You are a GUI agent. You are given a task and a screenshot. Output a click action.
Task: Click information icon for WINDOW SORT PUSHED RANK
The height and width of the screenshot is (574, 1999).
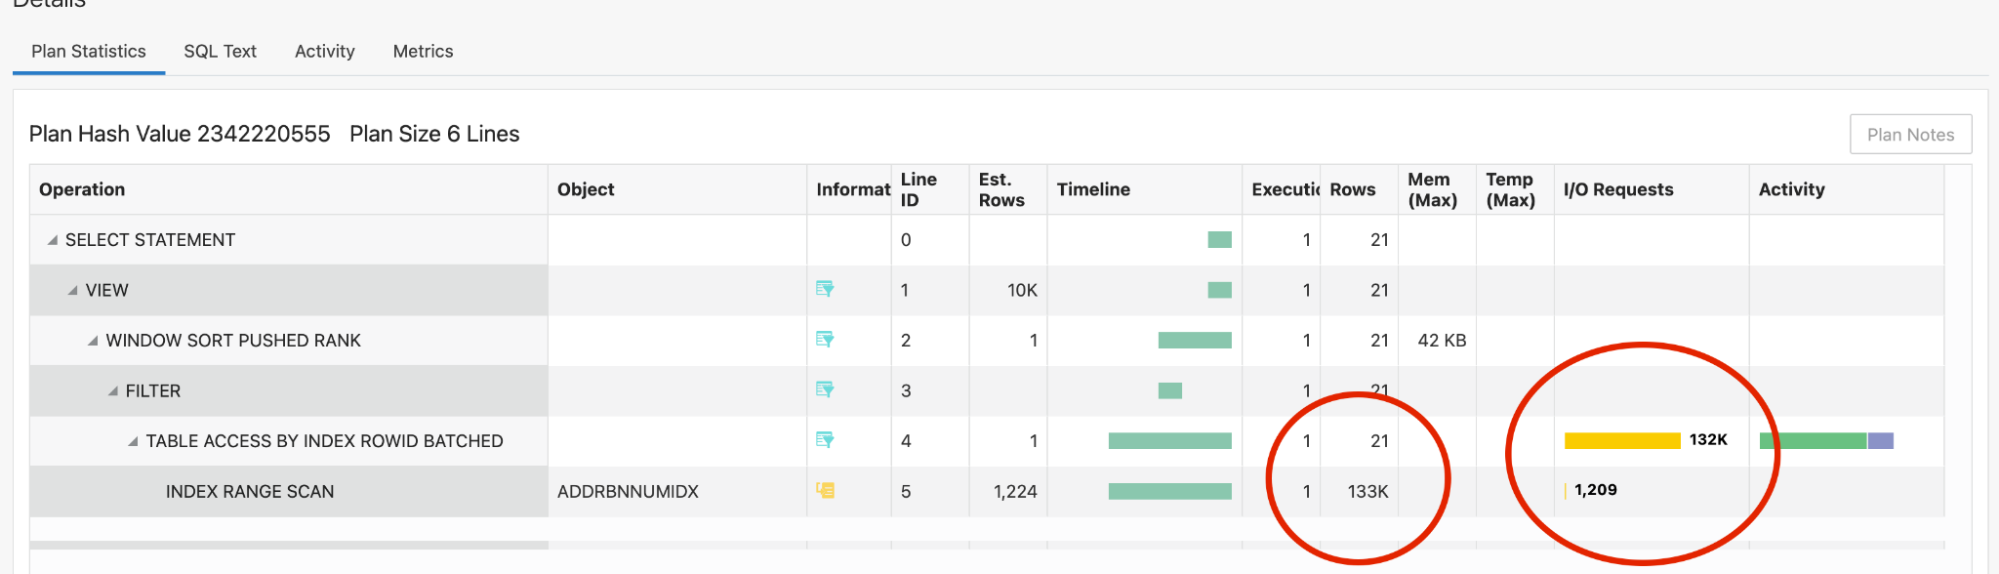click(825, 339)
